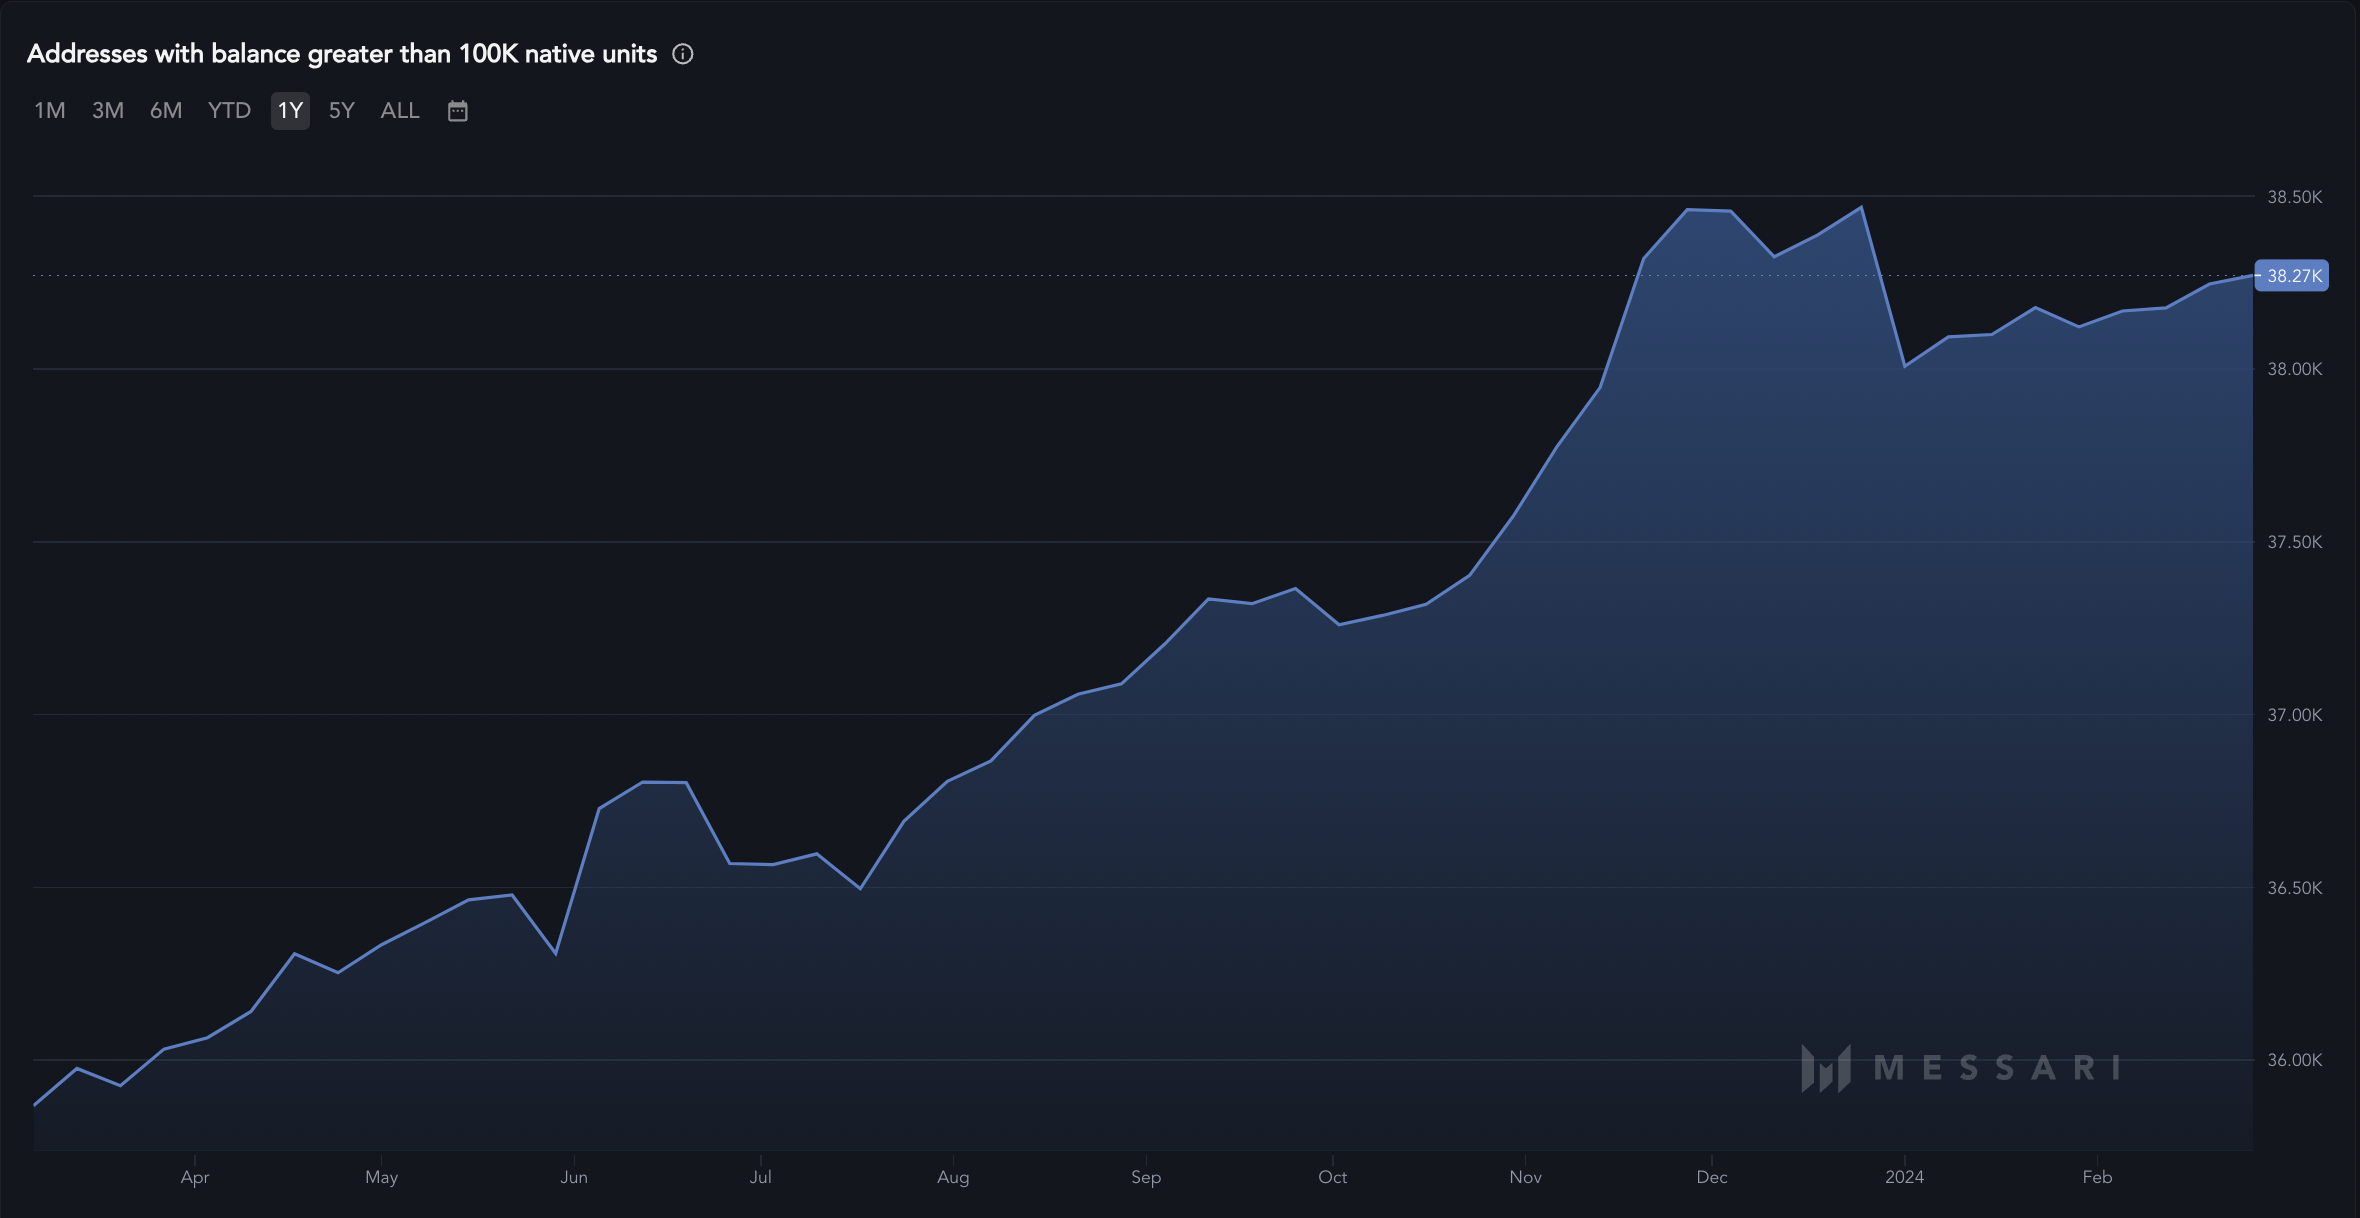
Task: Switch to the 5Y time range
Action: [342, 111]
